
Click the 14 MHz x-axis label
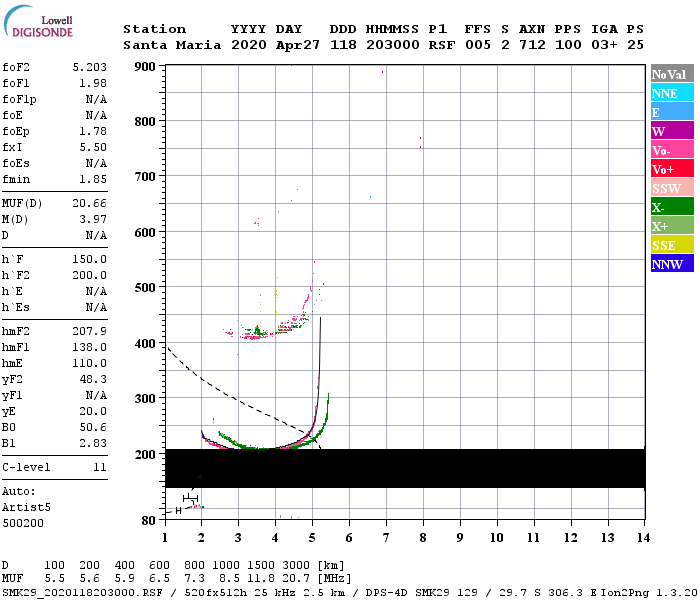pyautogui.click(x=643, y=538)
